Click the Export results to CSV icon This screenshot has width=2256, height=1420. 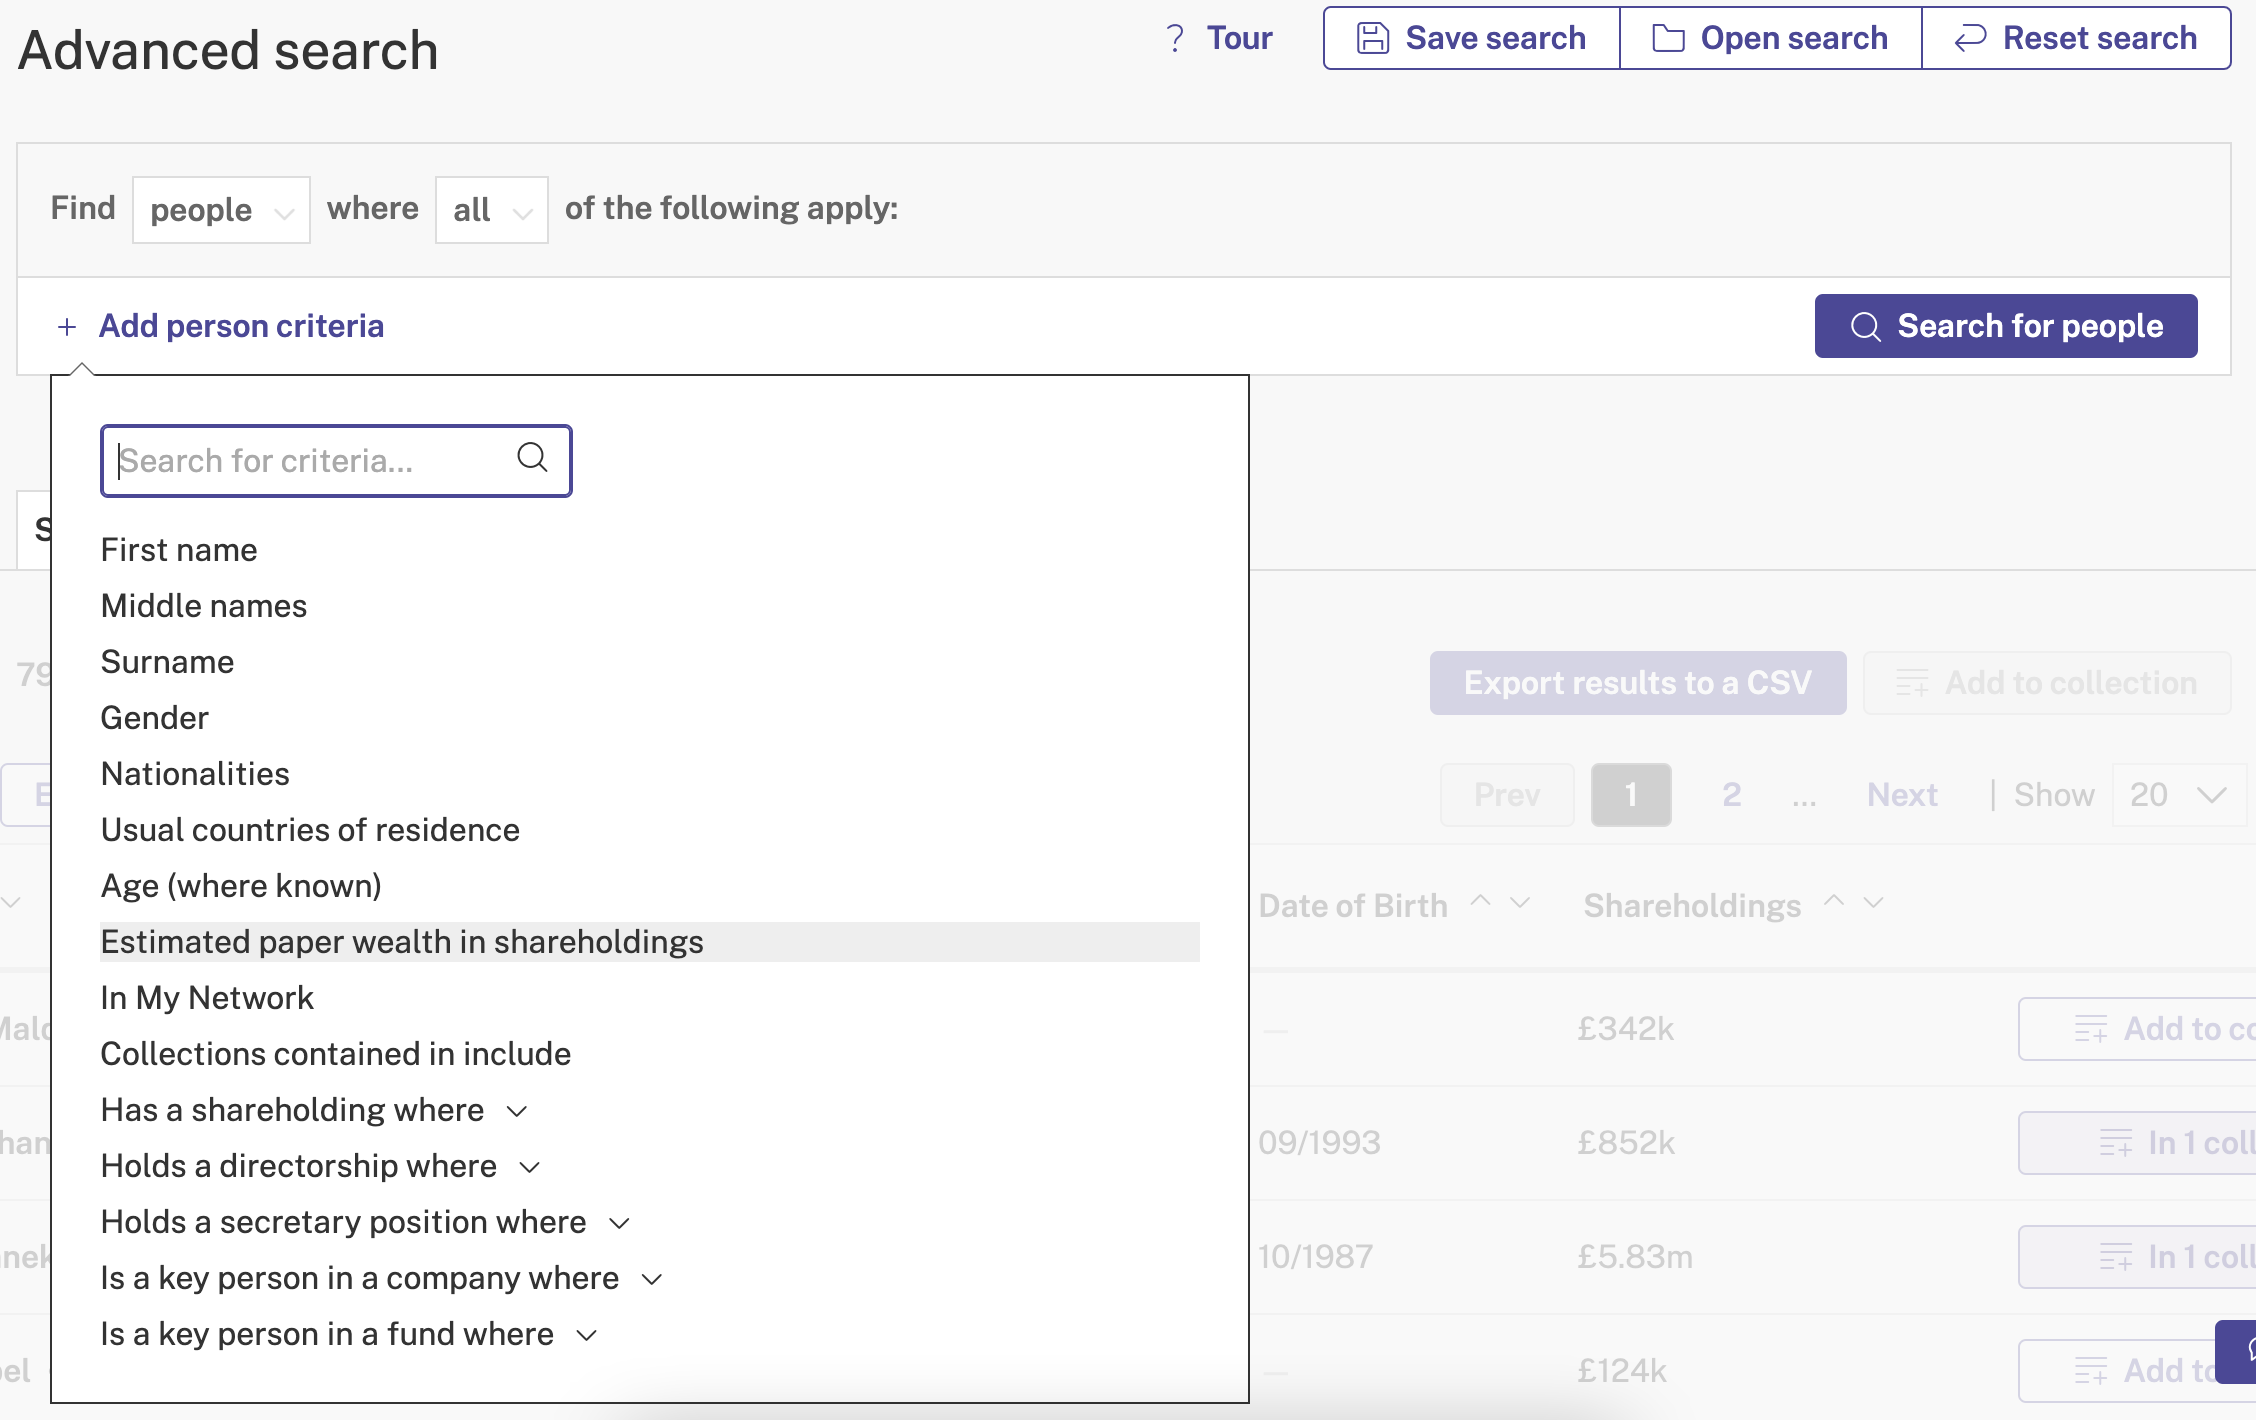click(x=1638, y=684)
